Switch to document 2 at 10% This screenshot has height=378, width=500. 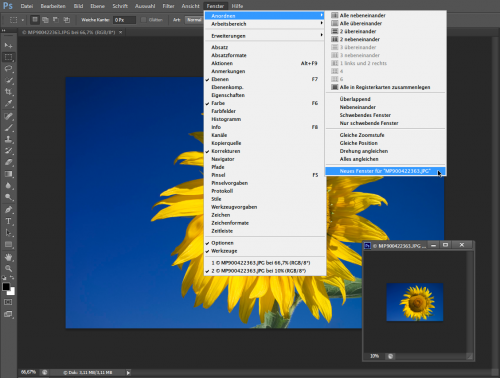[x=265, y=271]
